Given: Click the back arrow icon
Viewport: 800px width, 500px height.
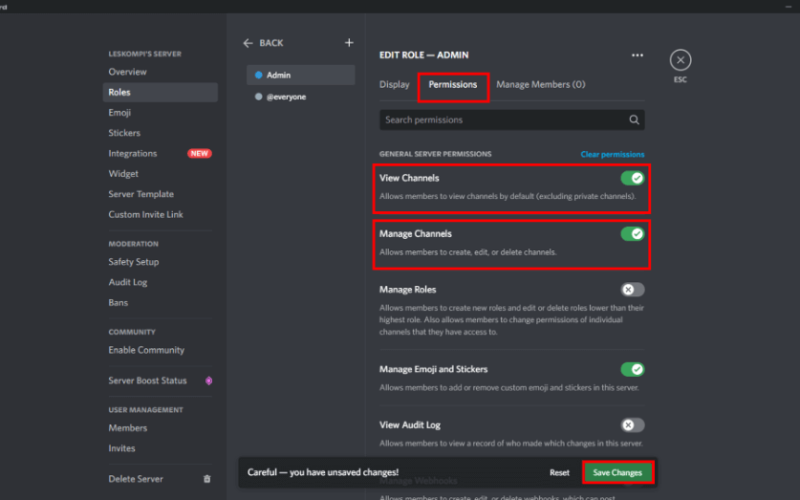Looking at the screenshot, I should tap(248, 43).
